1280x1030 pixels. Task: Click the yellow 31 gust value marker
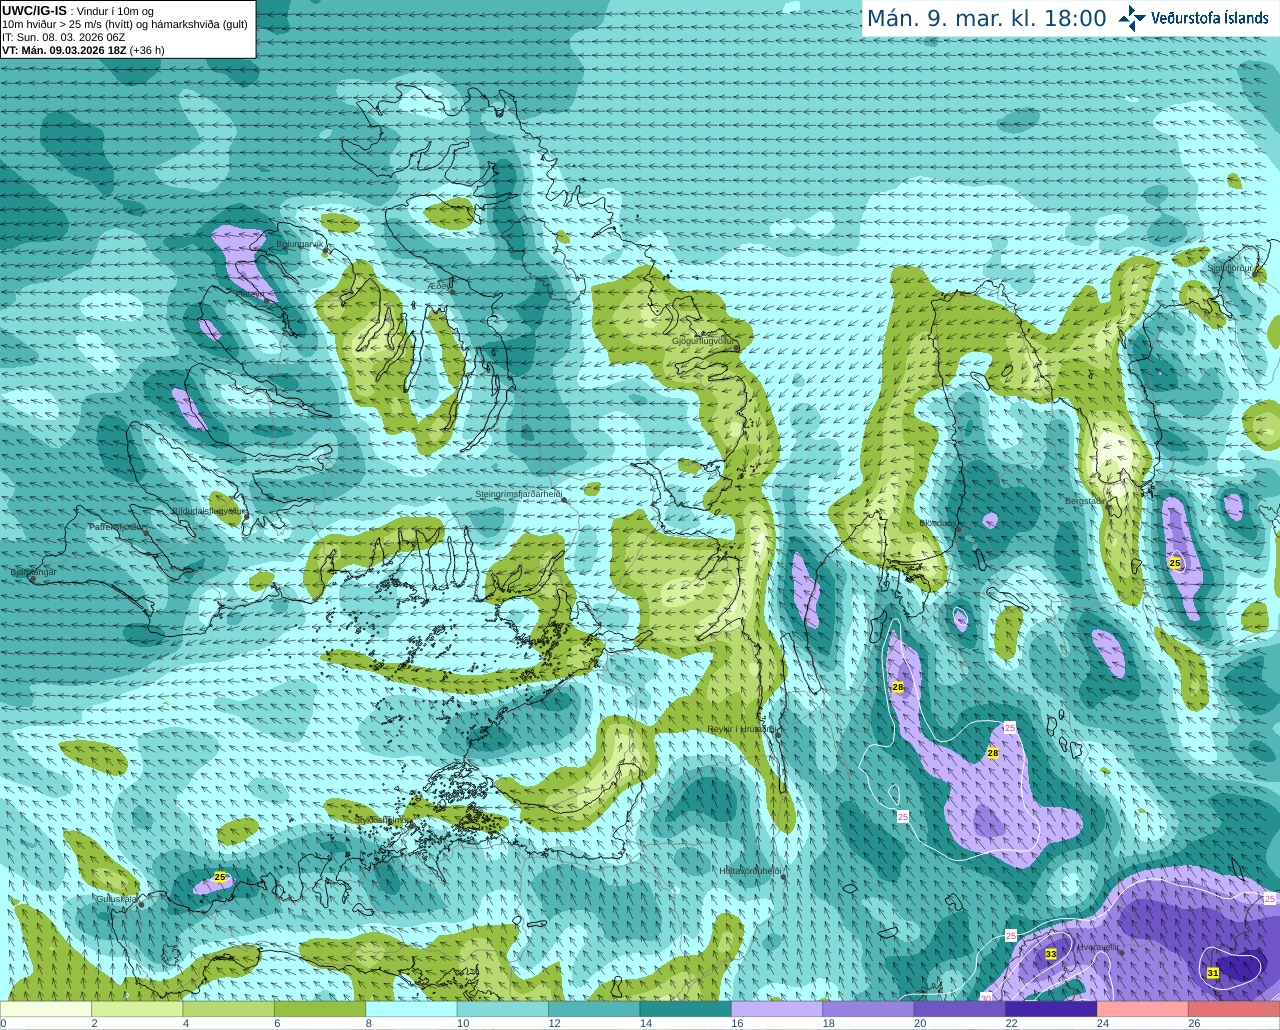point(1213,972)
